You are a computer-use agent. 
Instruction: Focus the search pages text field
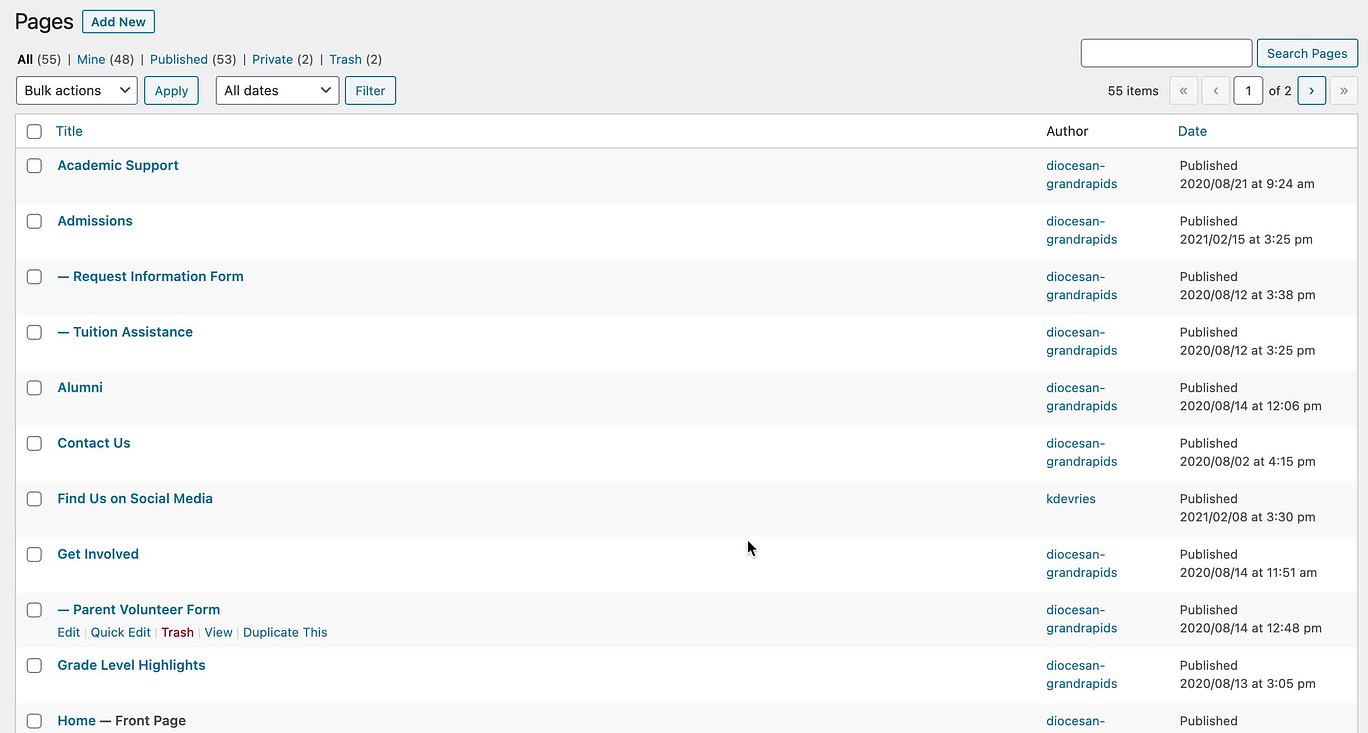coord(1166,54)
